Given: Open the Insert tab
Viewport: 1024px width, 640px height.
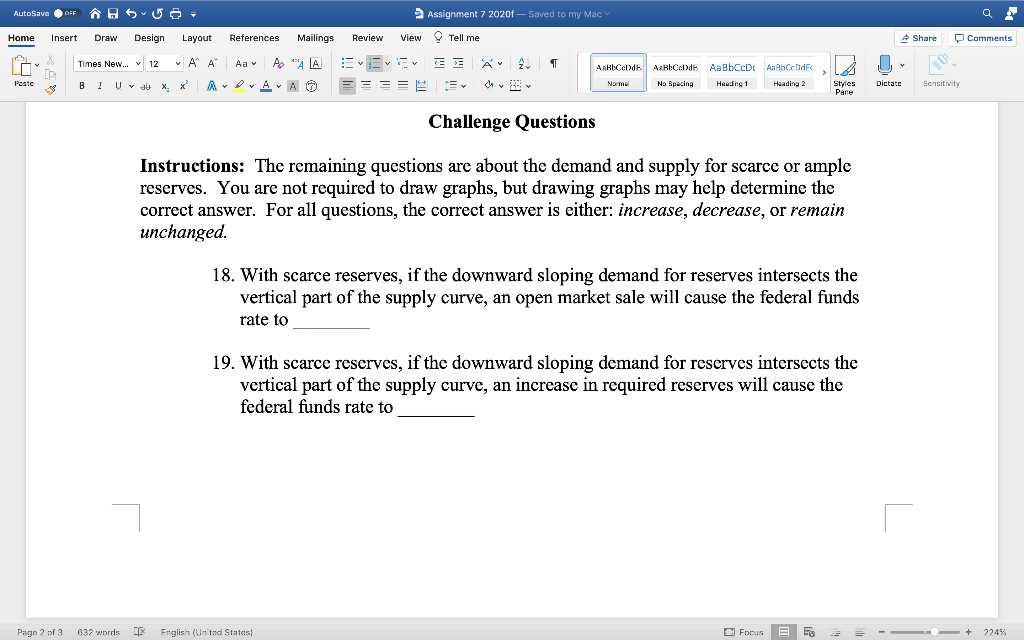Looking at the screenshot, I should [x=64, y=38].
